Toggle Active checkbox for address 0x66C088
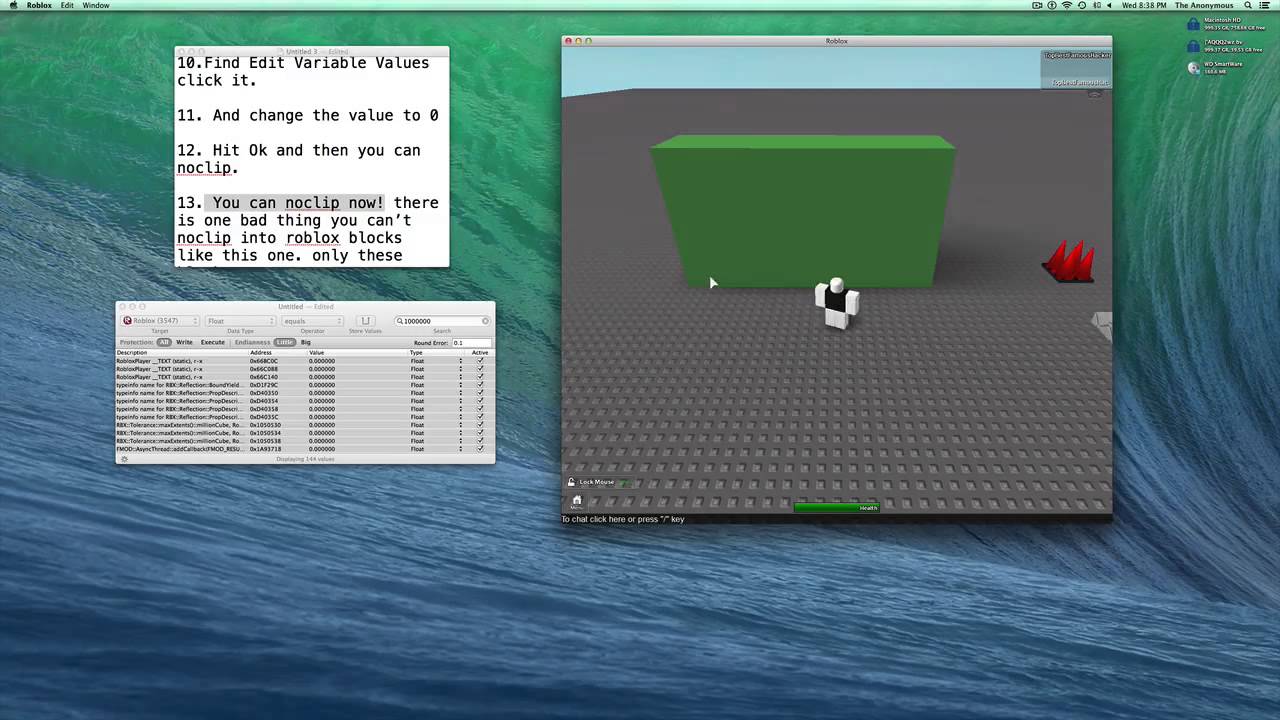Viewport: 1280px width, 720px height. coord(480,369)
